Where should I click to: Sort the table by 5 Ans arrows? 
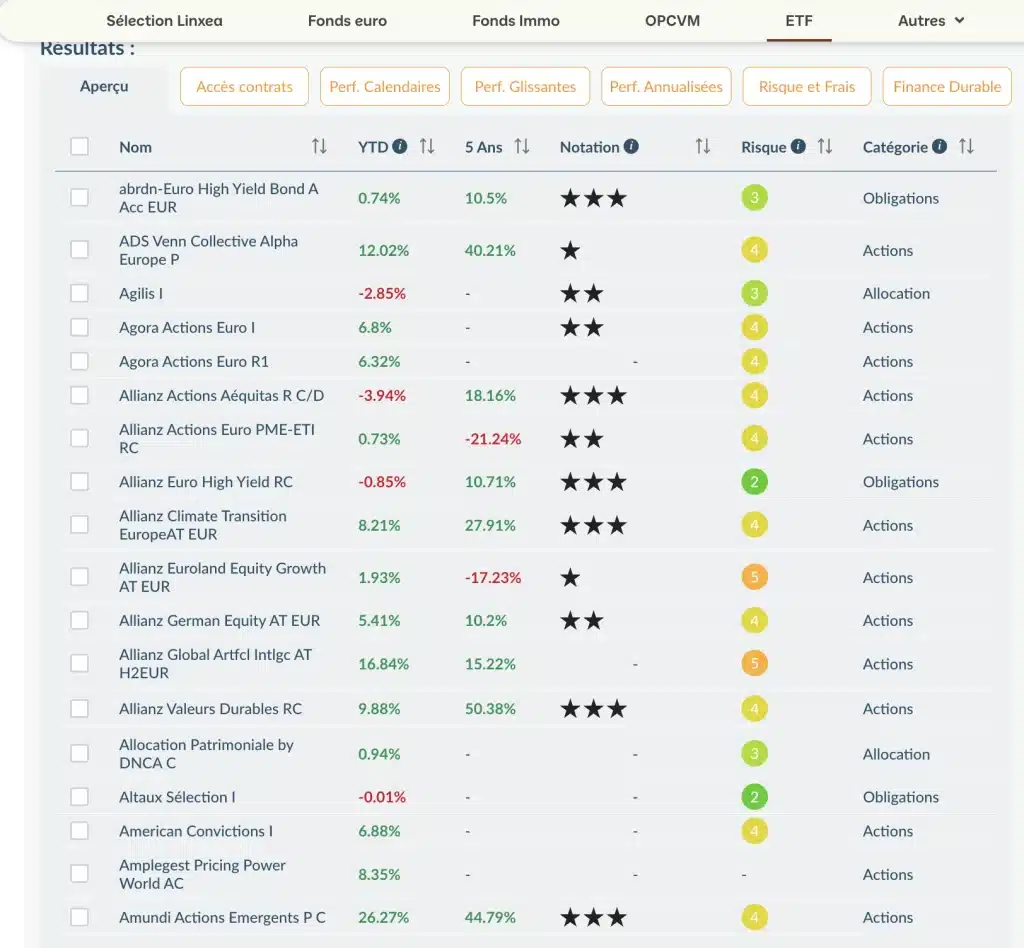tap(521, 146)
